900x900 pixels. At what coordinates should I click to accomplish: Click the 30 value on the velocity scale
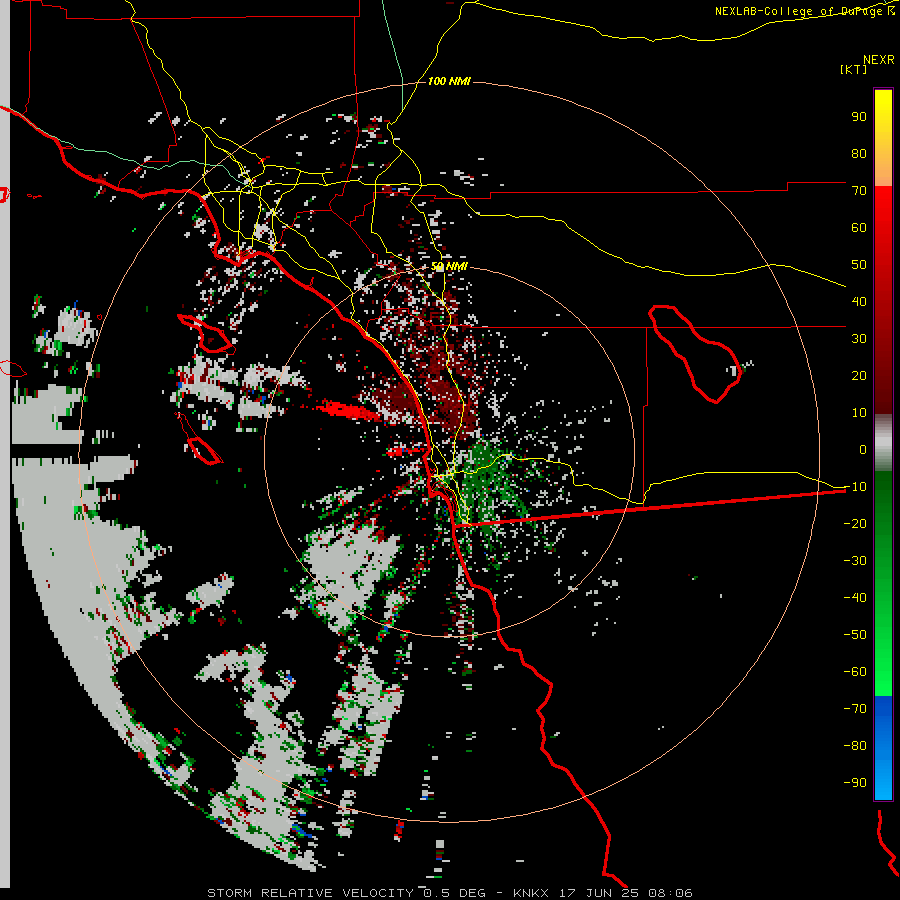[859, 339]
